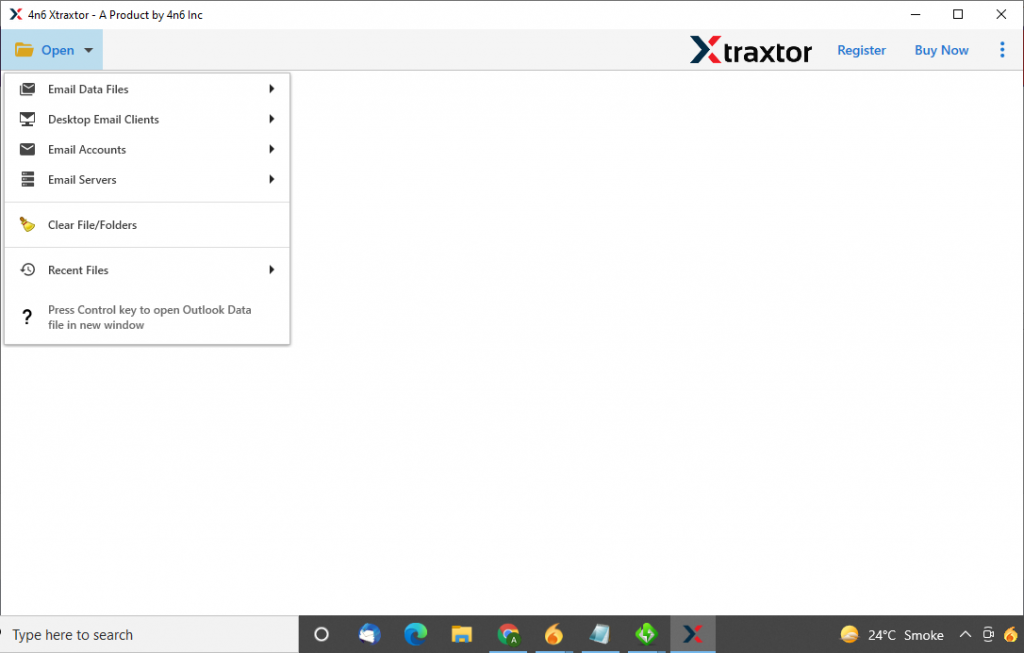The height and width of the screenshot is (653, 1024).
Task: Click the yellow folder icon on Open button
Action: pos(24,49)
